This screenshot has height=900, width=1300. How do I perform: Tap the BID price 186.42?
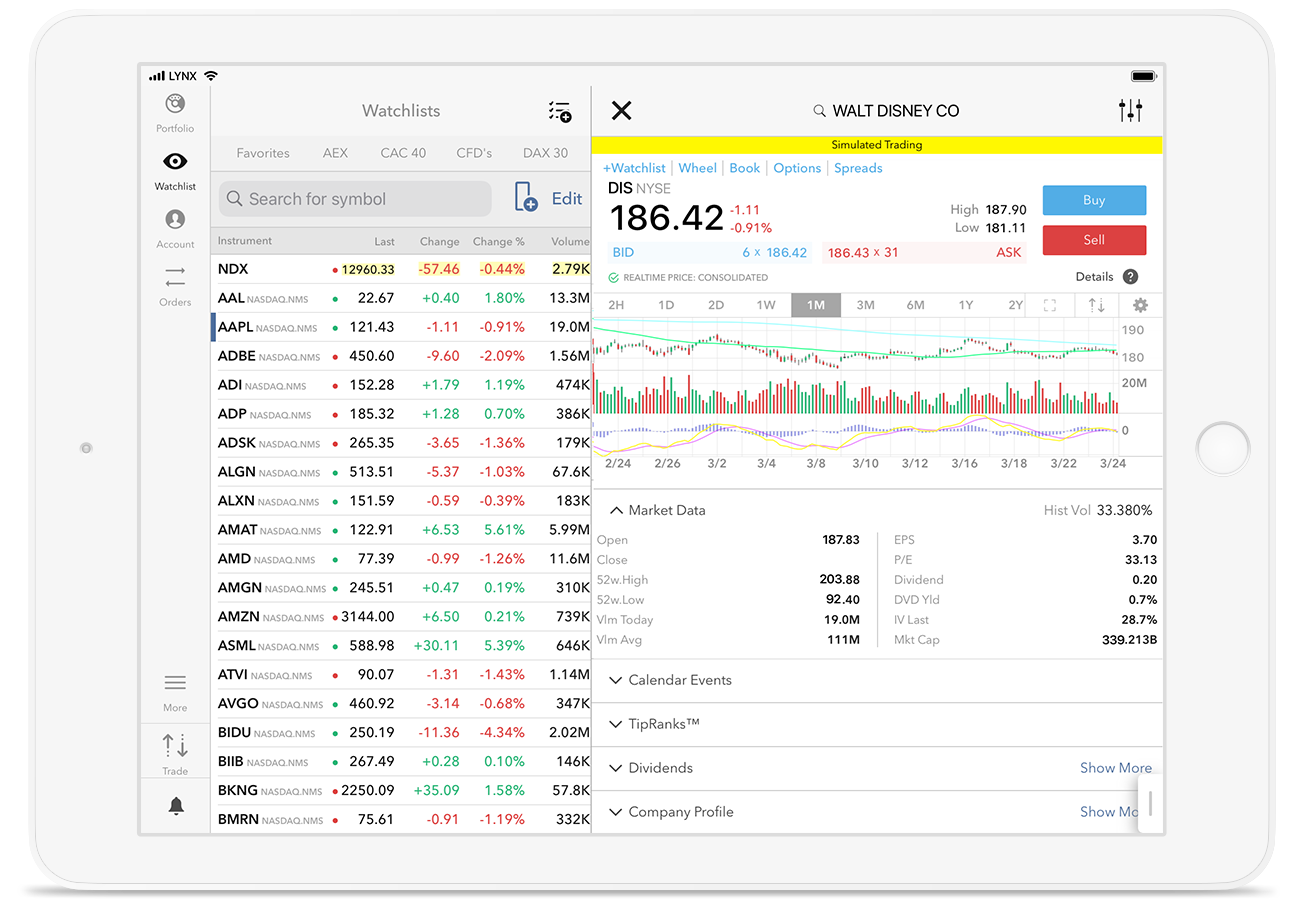click(x=787, y=253)
